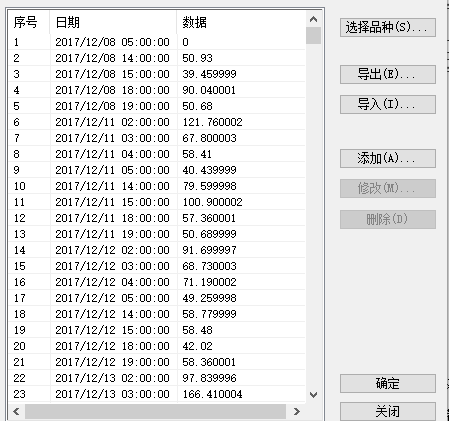Click horizontal scrollbar right arrow
449x421 pixels.
tap(297, 412)
